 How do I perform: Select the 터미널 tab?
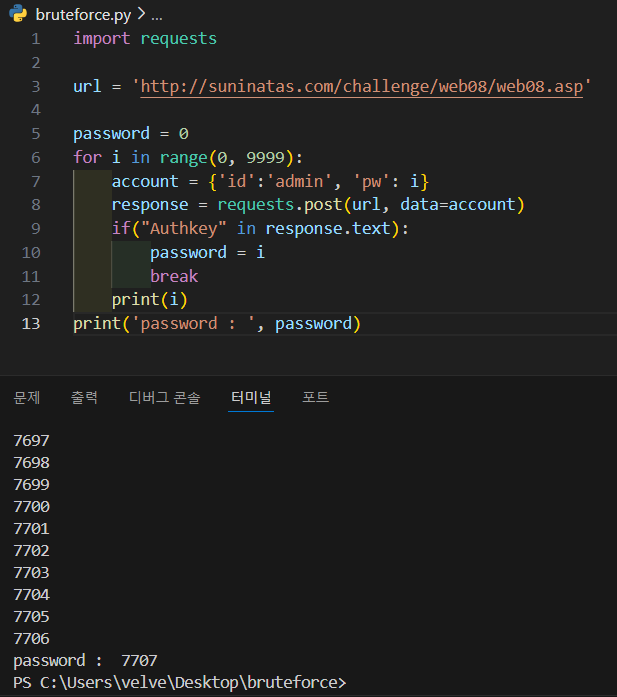pyautogui.click(x=251, y=397)
